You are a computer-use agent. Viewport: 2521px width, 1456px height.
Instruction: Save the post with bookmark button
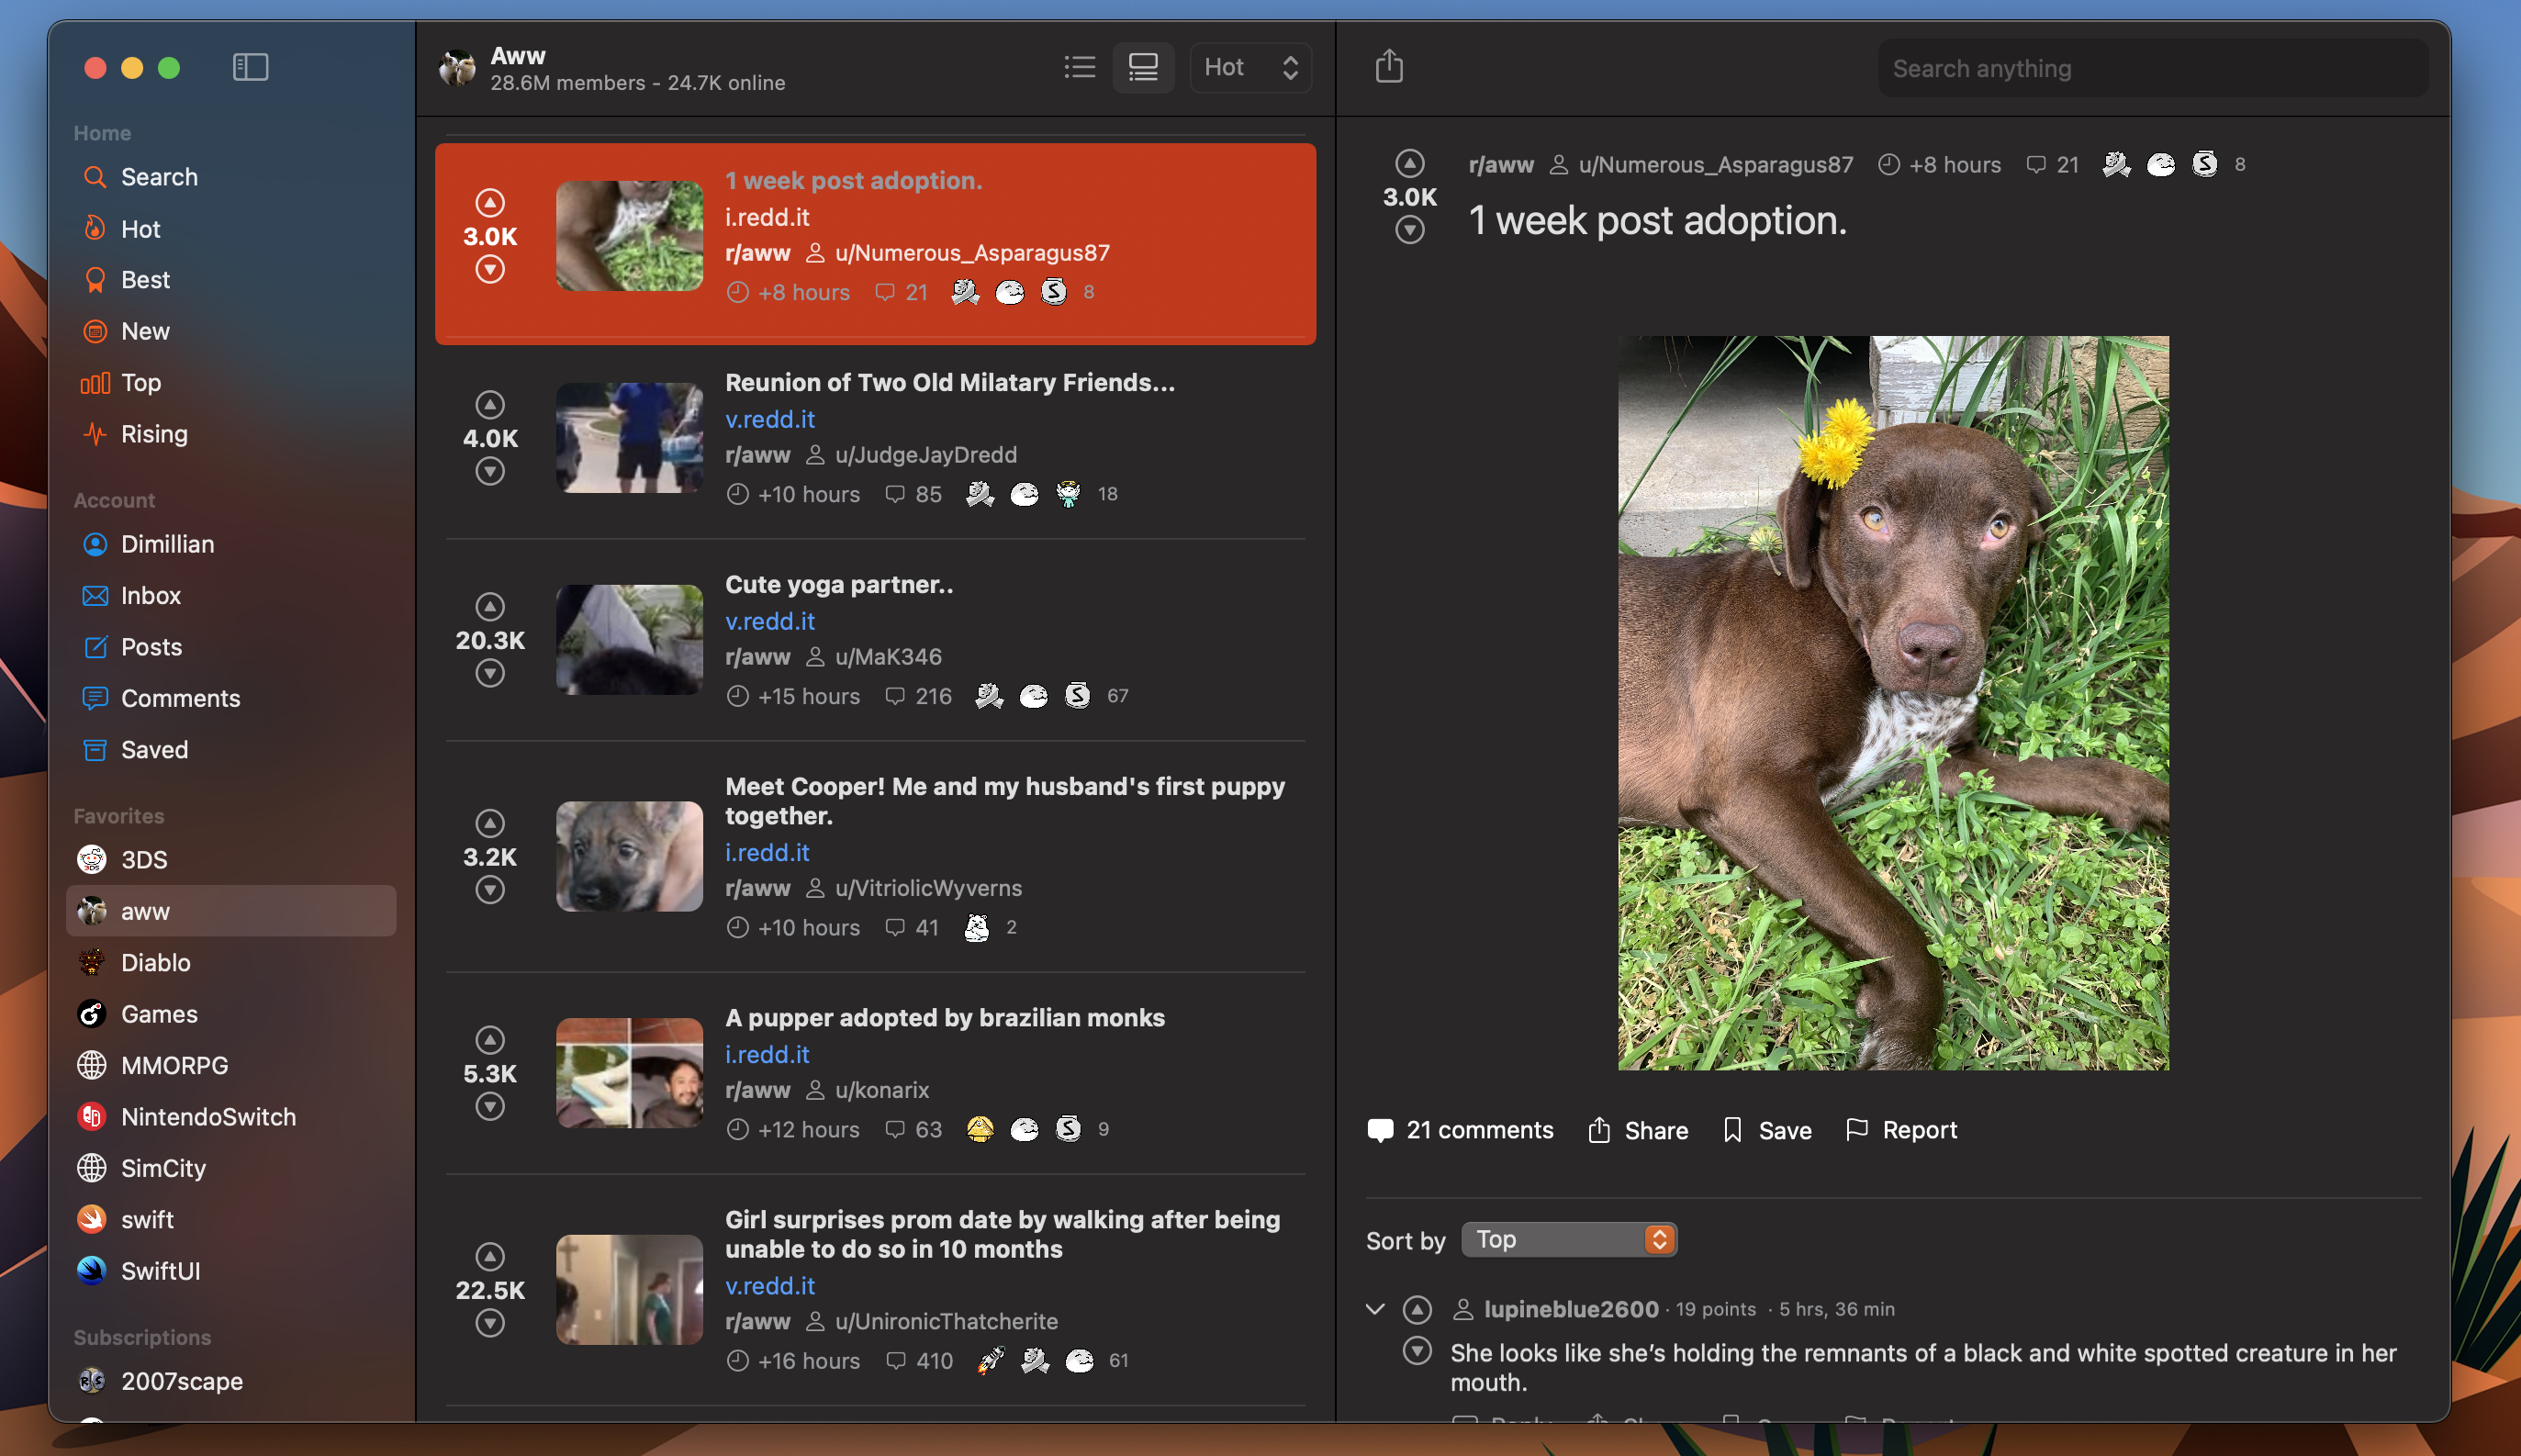[x=1767, y=1130]
